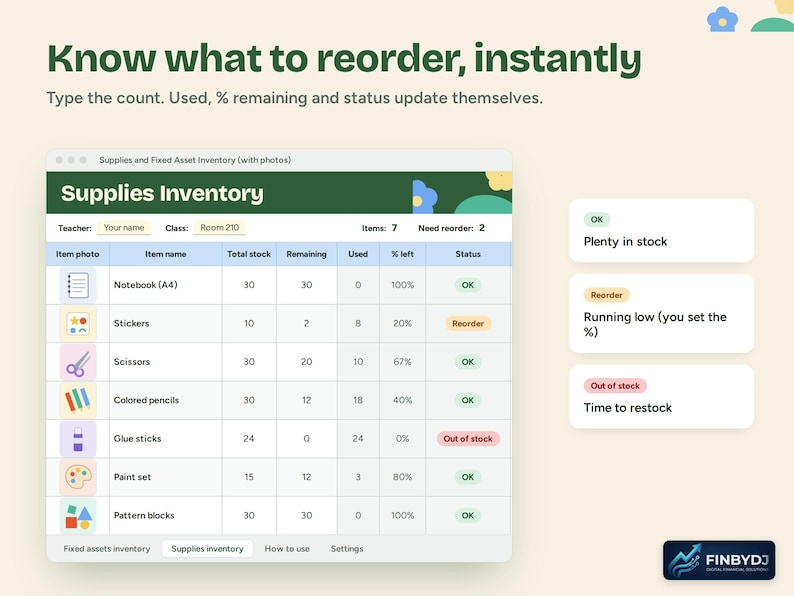Switch to the Settings tab
Viewport: 794px width, 596px height.
(347, 549)
